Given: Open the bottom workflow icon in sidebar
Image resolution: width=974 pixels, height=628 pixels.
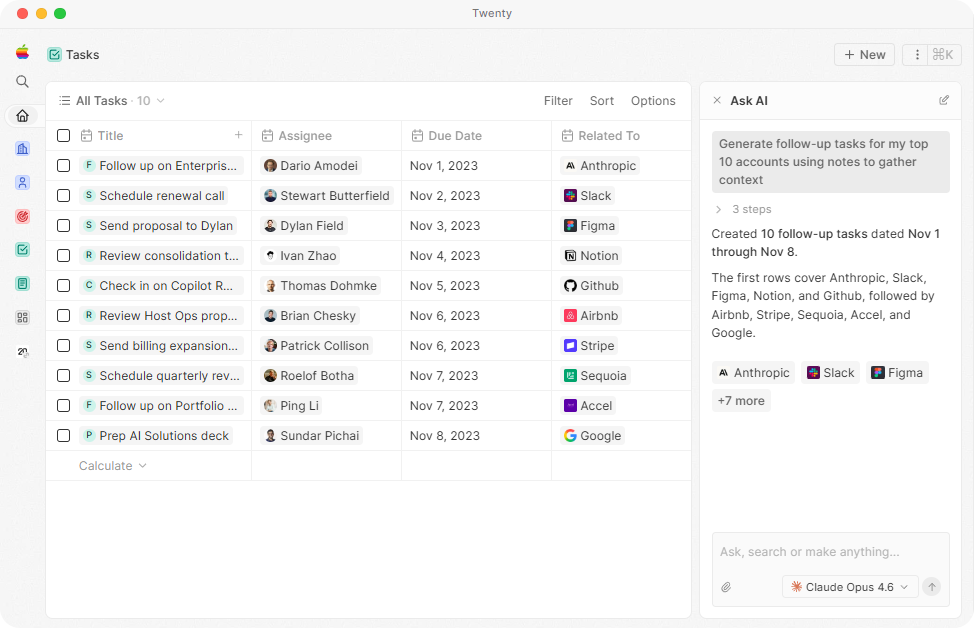Looking at the screenshot, I should (x=22, y=352).
